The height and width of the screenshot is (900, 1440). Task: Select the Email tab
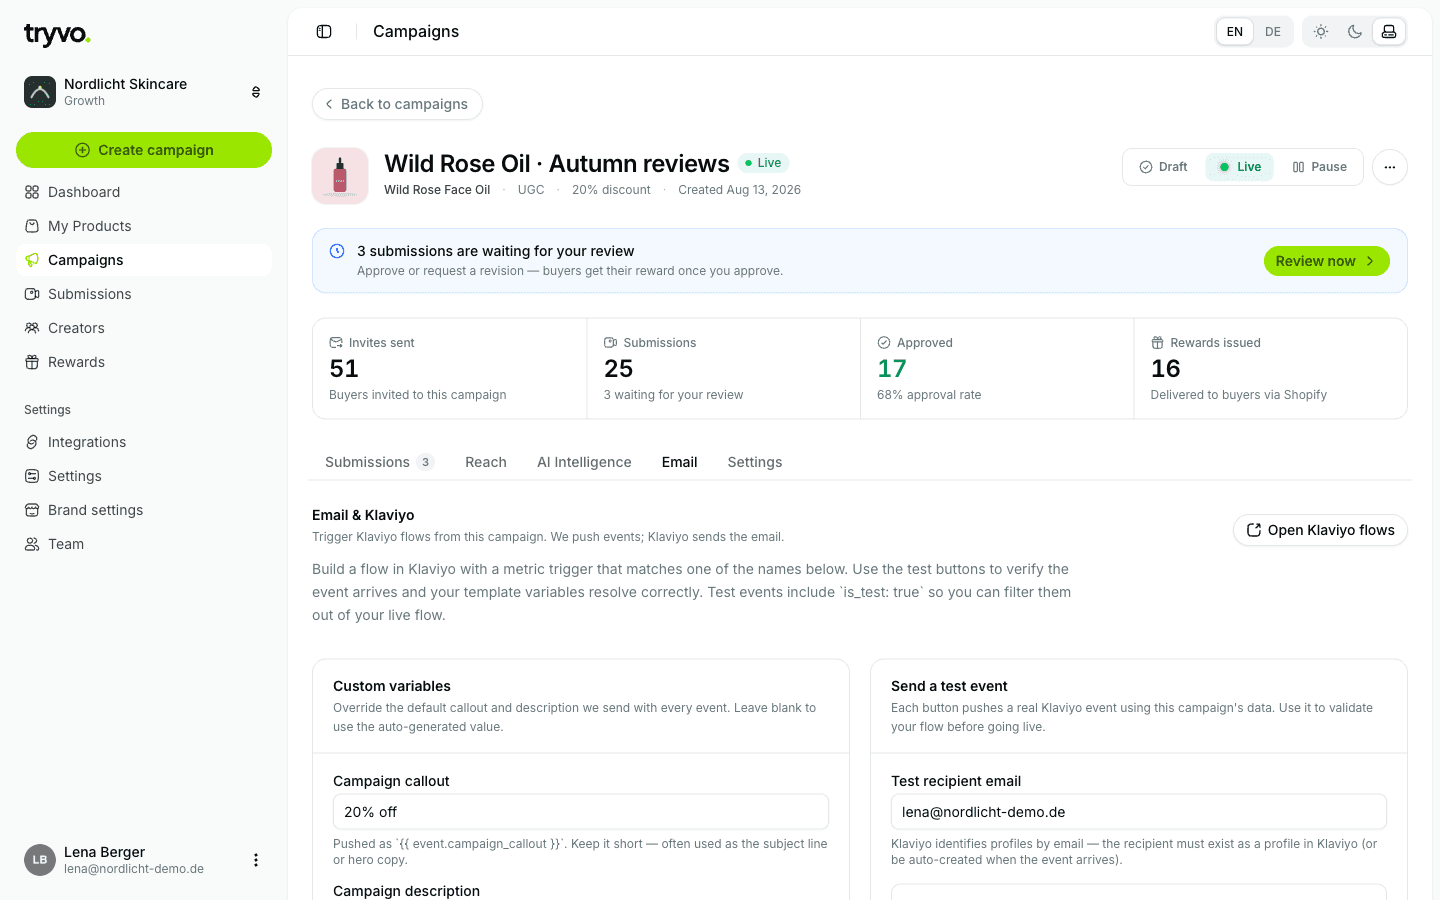click(x=680, y=462)
